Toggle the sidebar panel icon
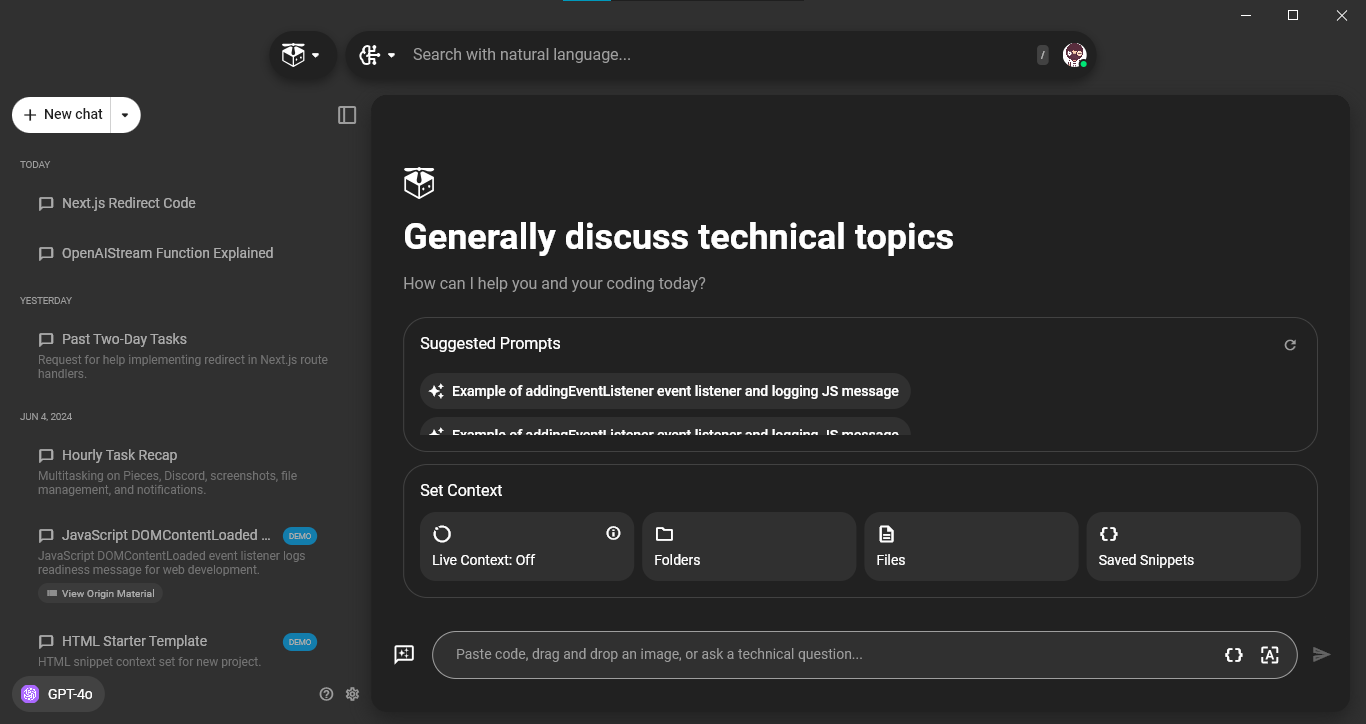Viewport: 1366px width, 724px height. click(347, 115)
